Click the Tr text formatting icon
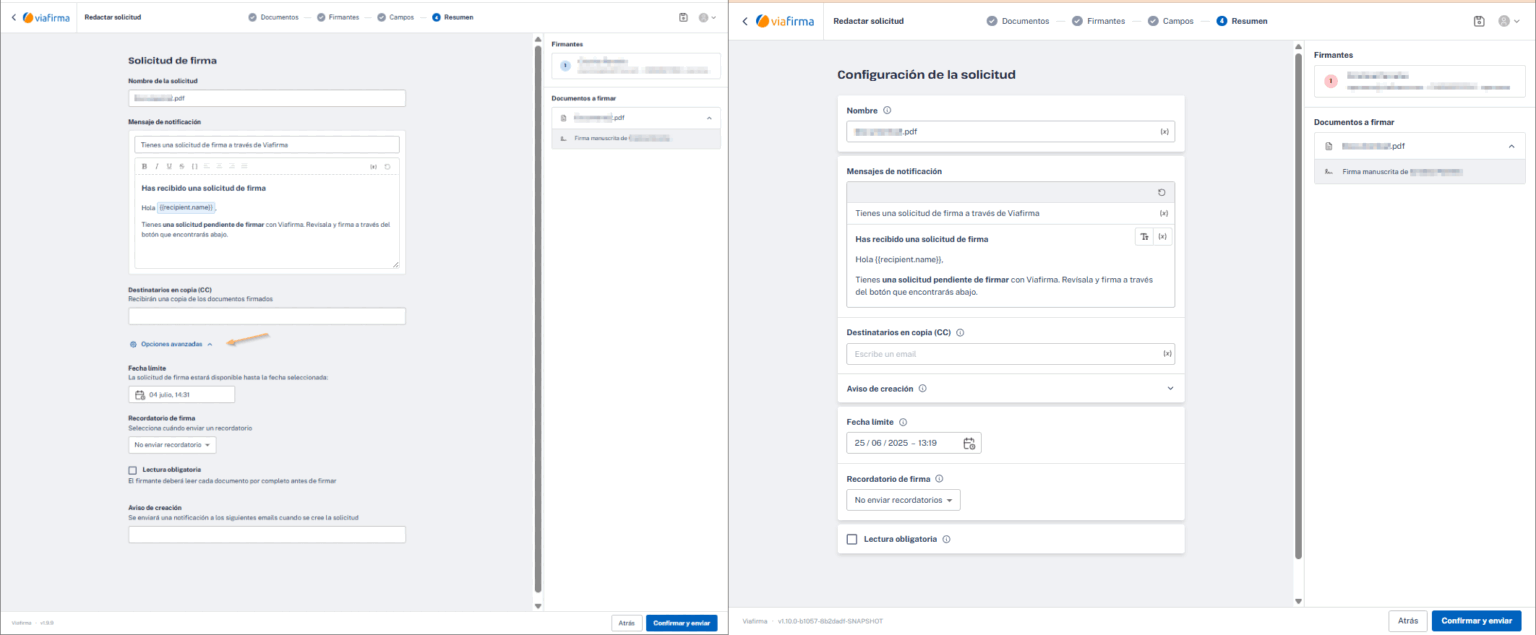This screenshot has width=1536, height=635. click(x=1145, y=236)
